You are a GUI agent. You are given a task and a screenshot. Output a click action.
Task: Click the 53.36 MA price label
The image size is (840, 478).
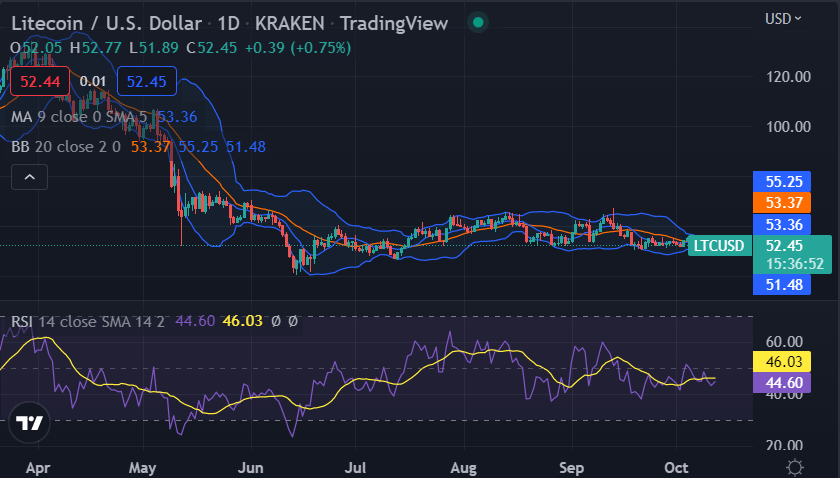pyautogui.click(x=782, y=224)
